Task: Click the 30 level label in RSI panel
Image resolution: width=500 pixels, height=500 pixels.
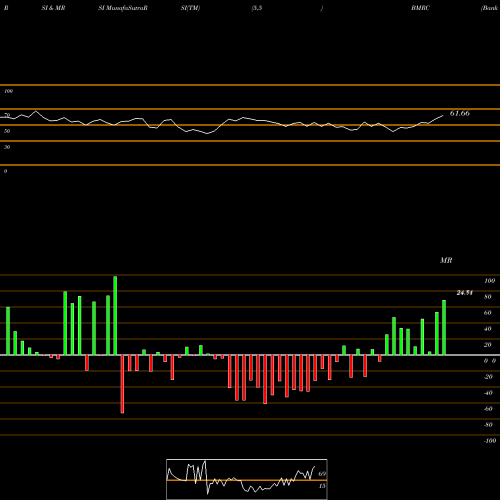Action: (x=7, y=147)
